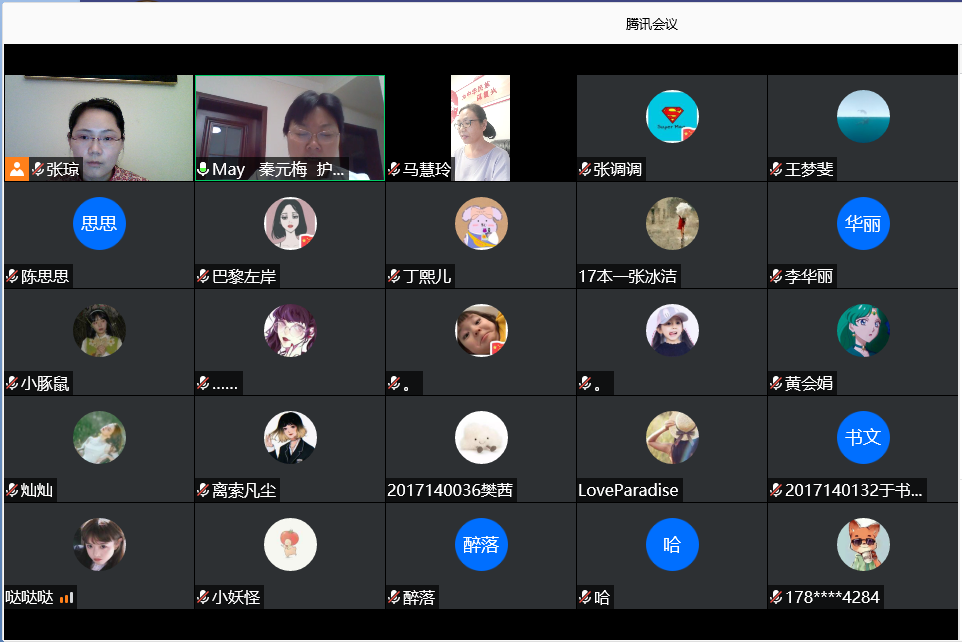Click the muted microphone icon beside 王梦斐
The width and height of the screenshot is (962, 642).
(776, 170)
